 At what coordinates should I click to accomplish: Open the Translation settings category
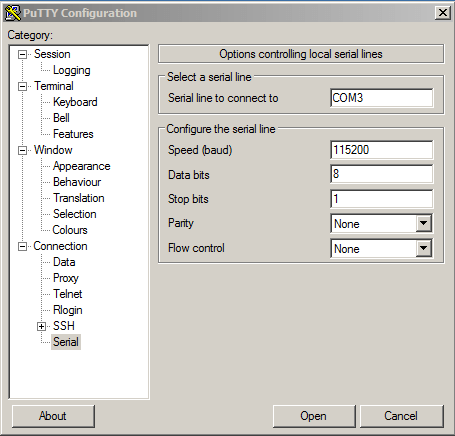79,198
